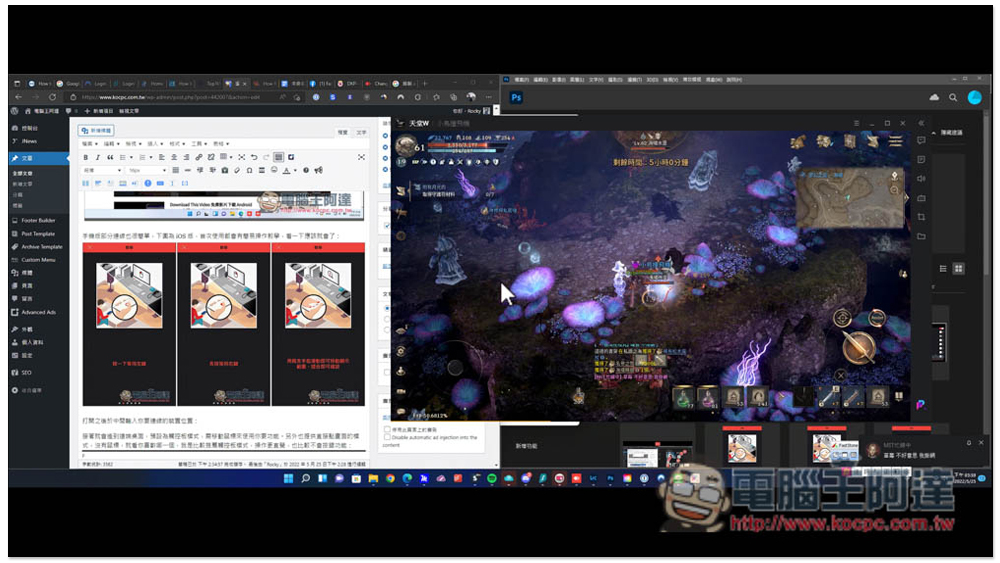Toggle the Auto battle button in game
Viewport: 1000px width, 563px height.
(877, 318)
